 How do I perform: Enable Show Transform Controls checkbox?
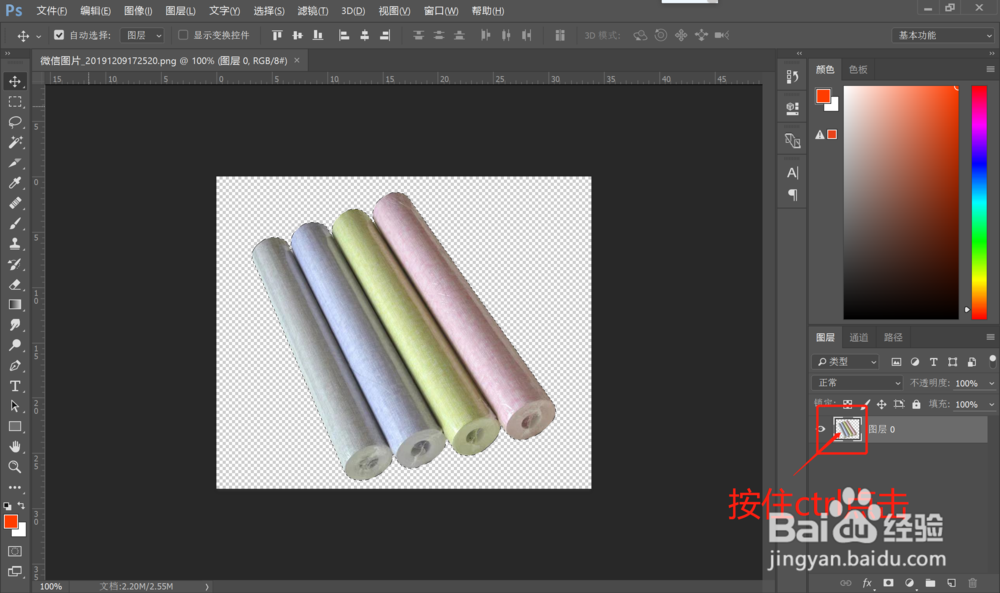coord(183,35)
